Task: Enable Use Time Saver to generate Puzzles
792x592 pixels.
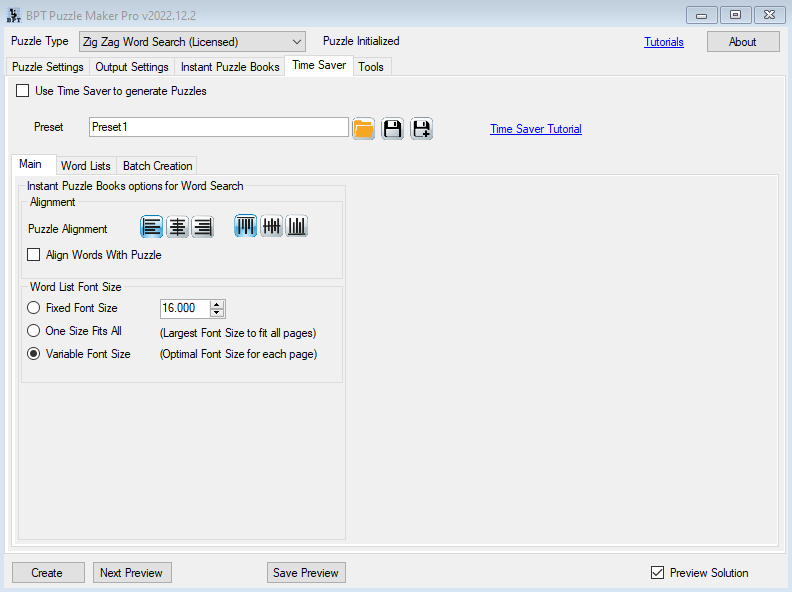Action: [23, 91]
